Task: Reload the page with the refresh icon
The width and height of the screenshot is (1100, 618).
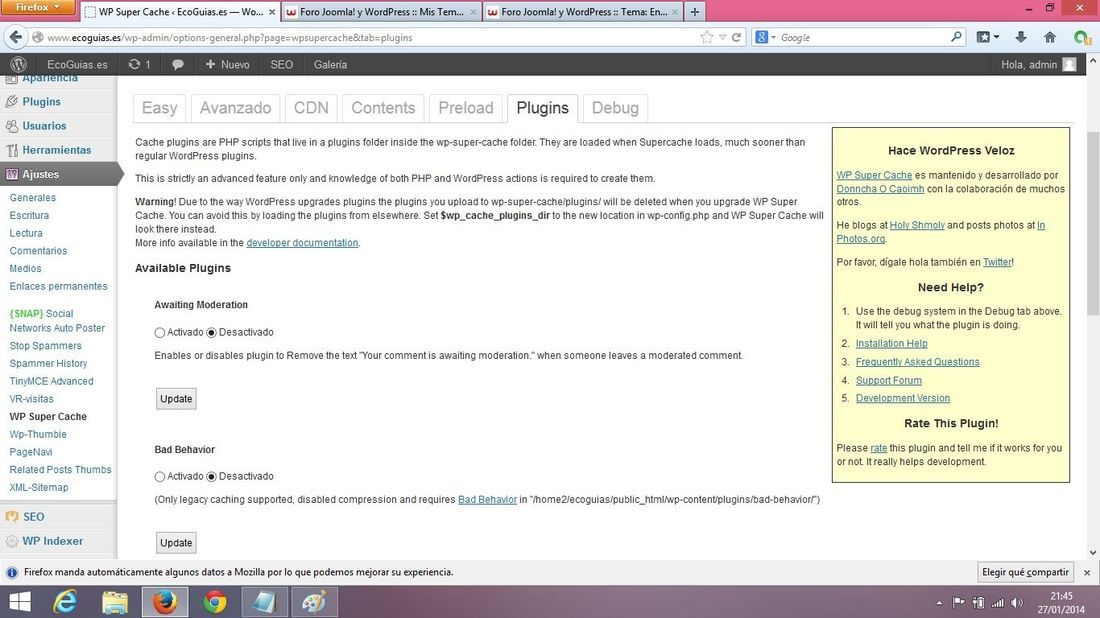Action: (736, 37)
